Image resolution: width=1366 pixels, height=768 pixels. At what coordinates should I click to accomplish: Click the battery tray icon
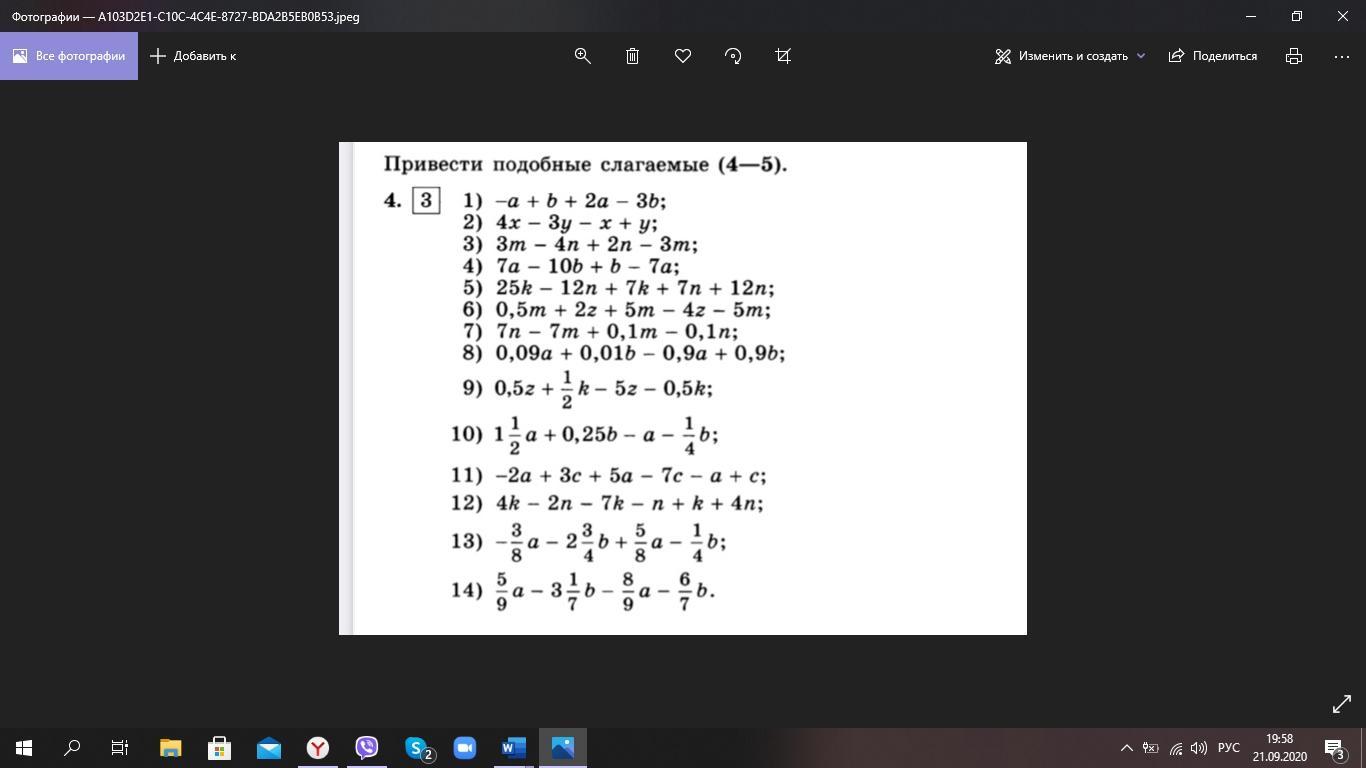pyautogui.click(x=1151, y=748)
